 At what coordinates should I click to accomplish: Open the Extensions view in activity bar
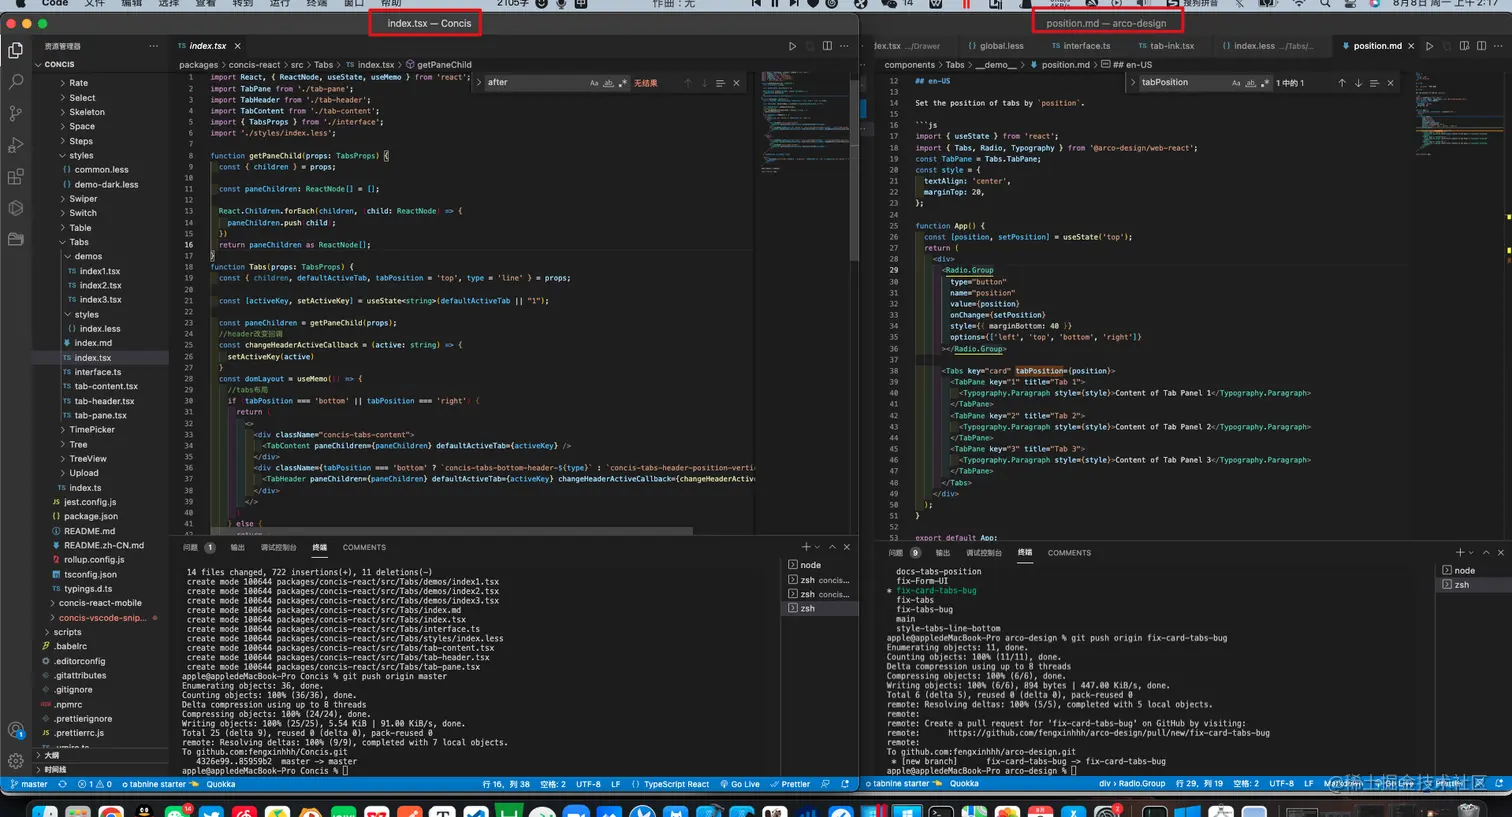pos(16,177)
